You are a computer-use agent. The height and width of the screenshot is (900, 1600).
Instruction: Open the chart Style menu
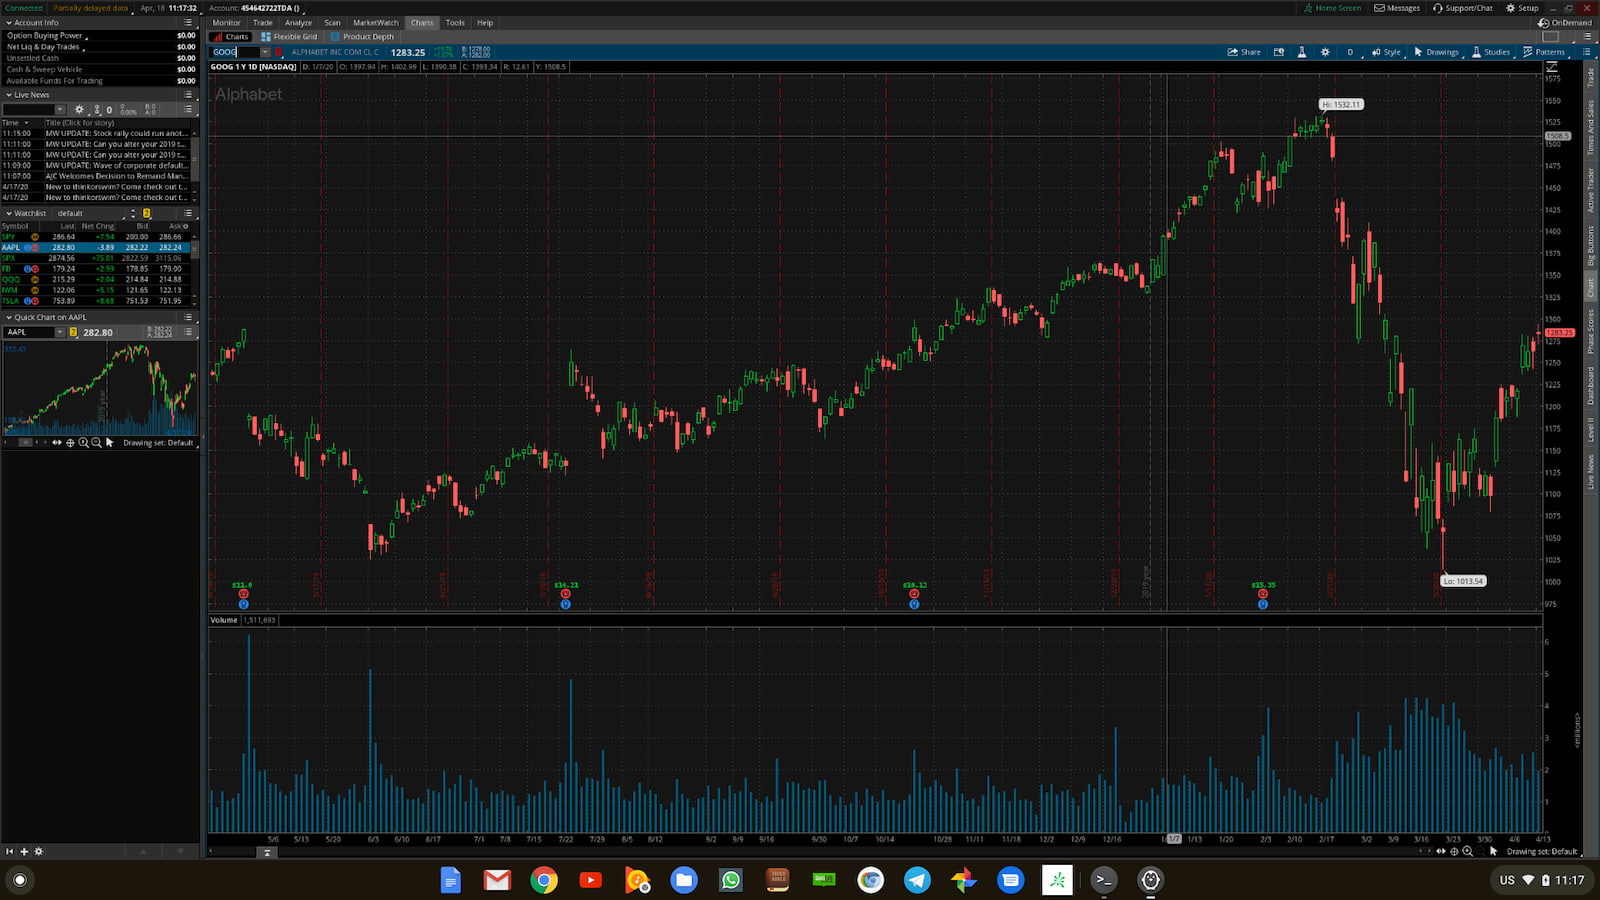(1390, 51)
